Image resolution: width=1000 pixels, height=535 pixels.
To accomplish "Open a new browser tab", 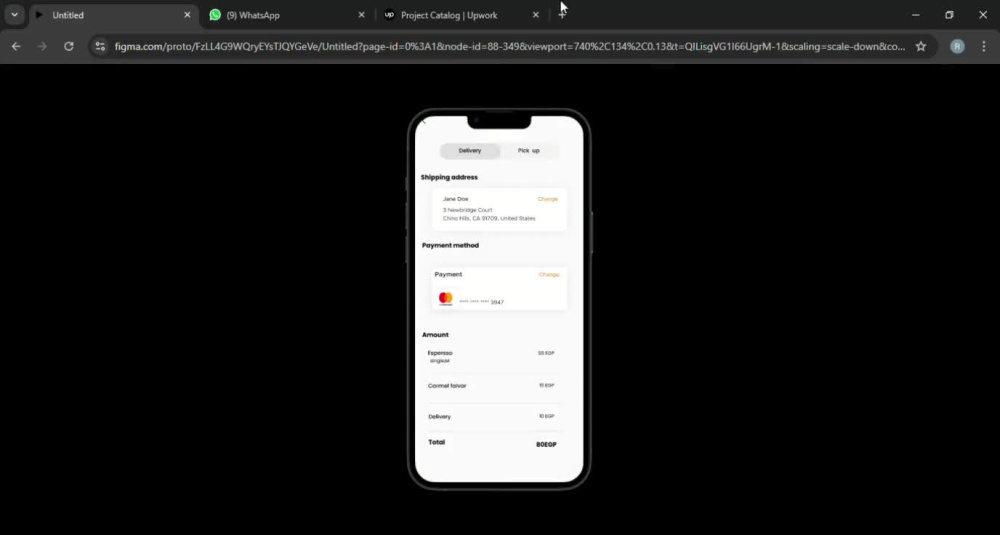I will (562, 15).
